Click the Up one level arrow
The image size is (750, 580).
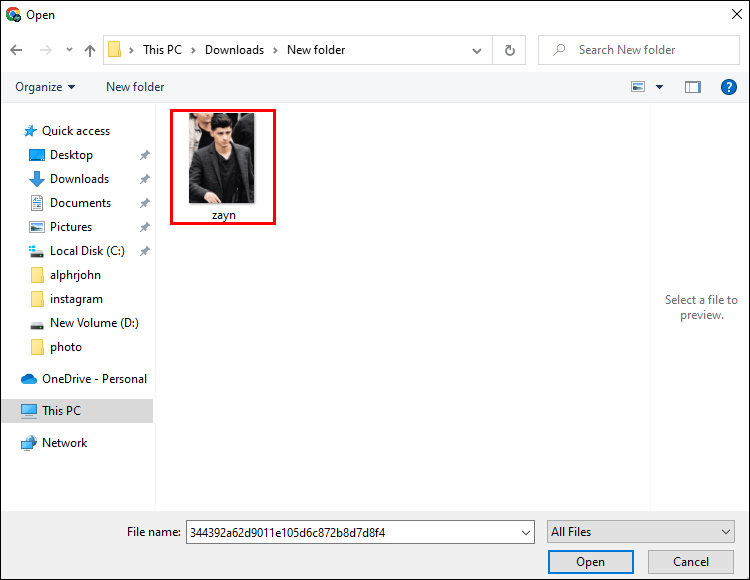90,50
